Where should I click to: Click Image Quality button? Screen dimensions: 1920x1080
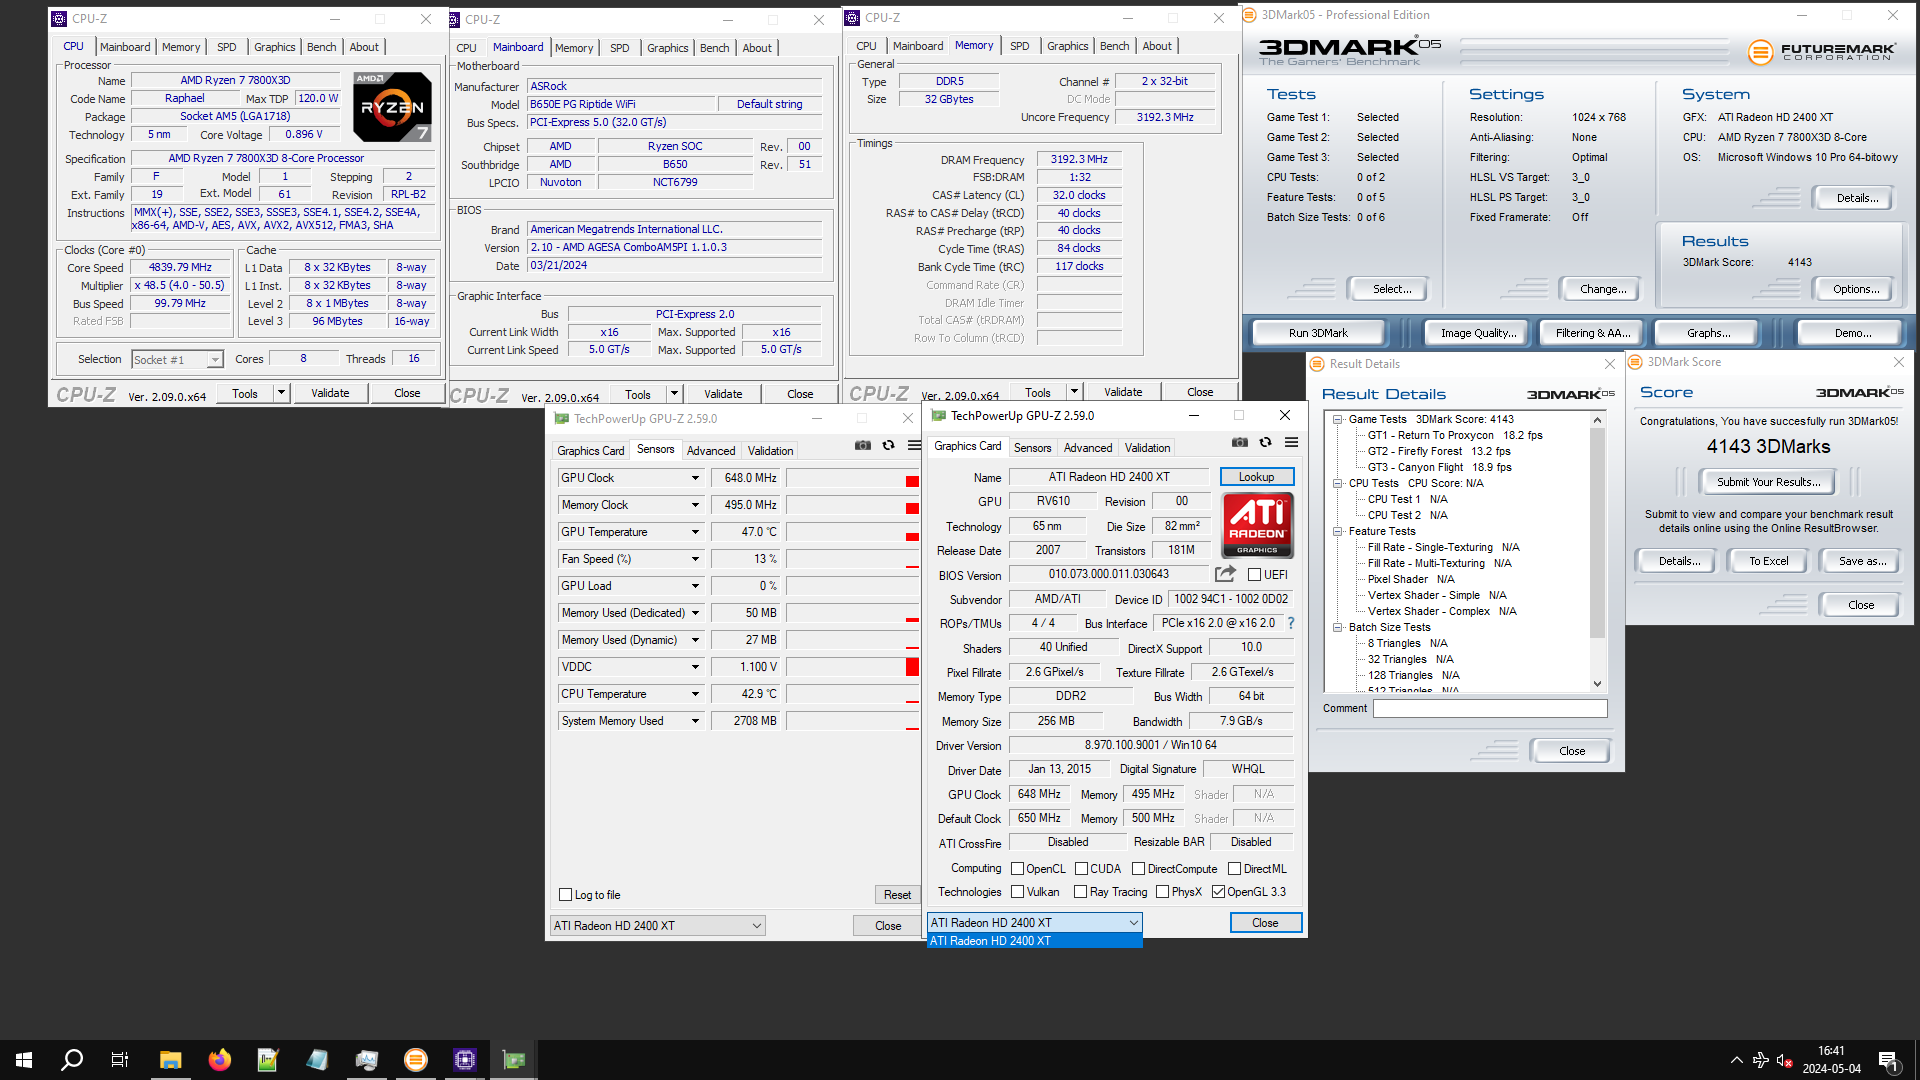[x=1478, y=333]
